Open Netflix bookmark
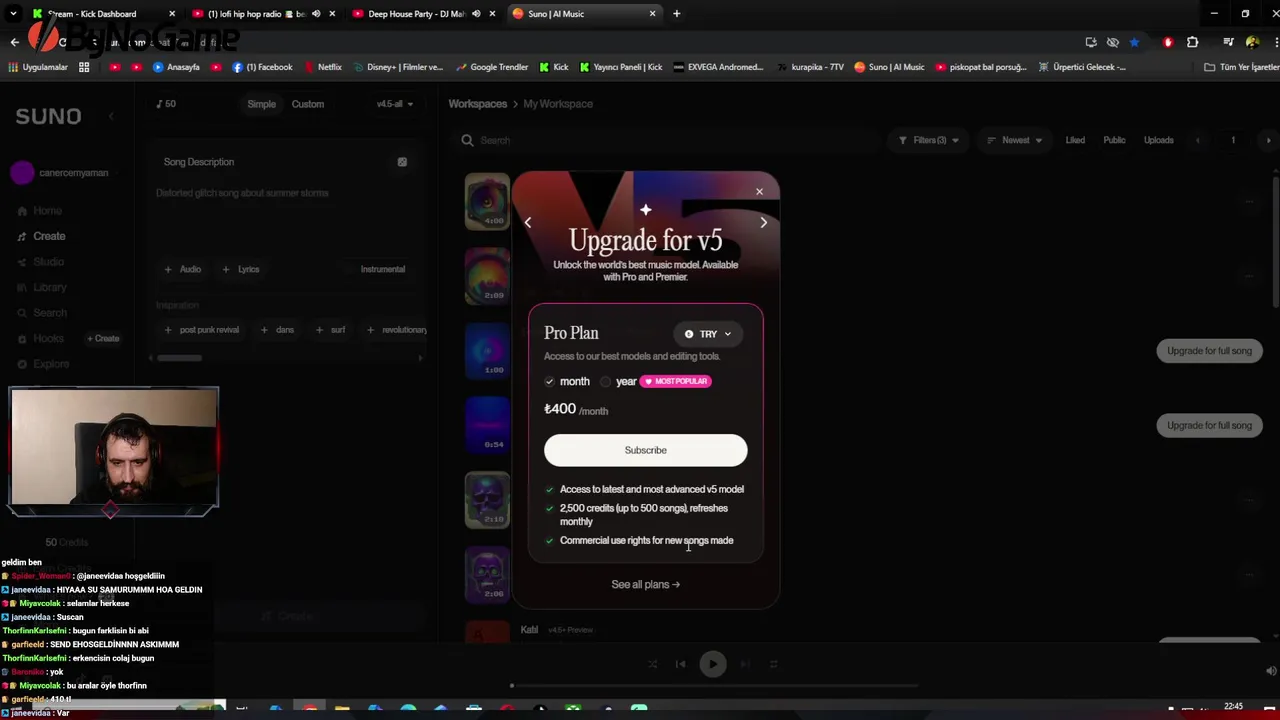 (322, 67)
